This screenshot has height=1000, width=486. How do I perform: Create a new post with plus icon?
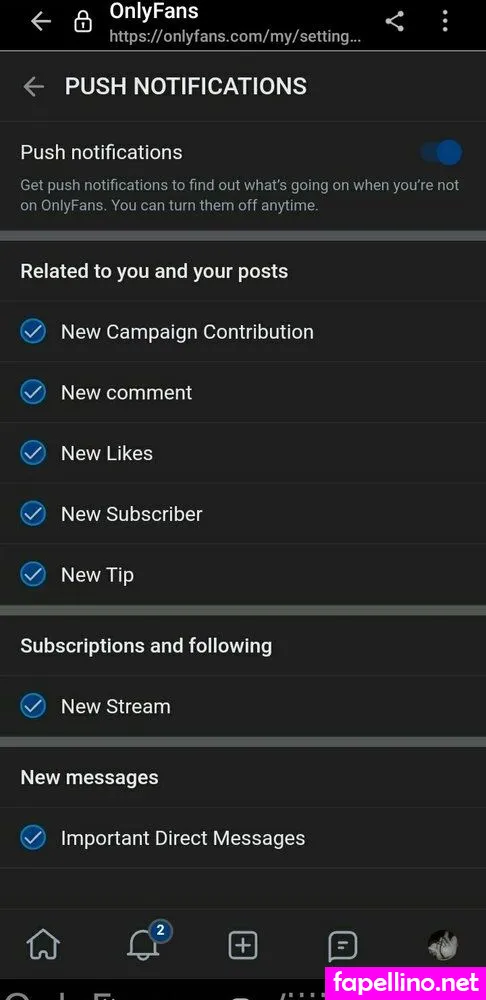point(243,945)
